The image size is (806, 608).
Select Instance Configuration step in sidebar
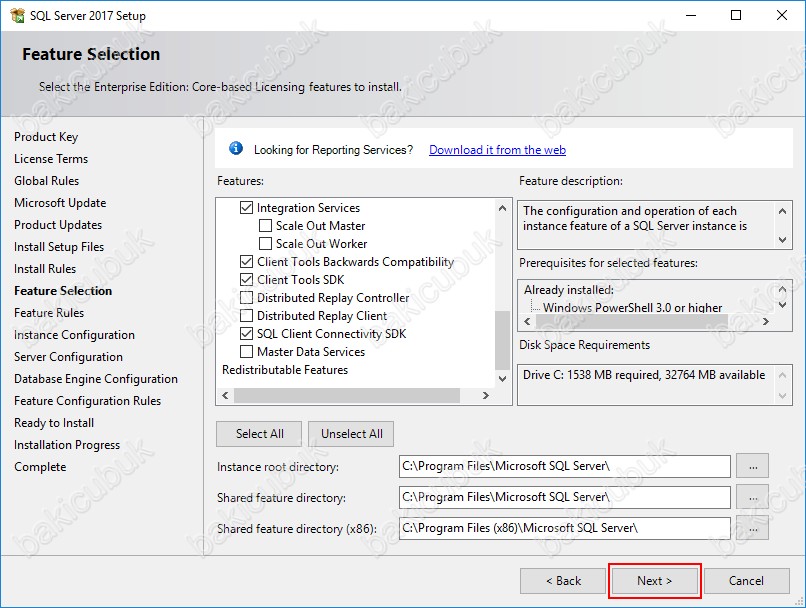(74, 335)
